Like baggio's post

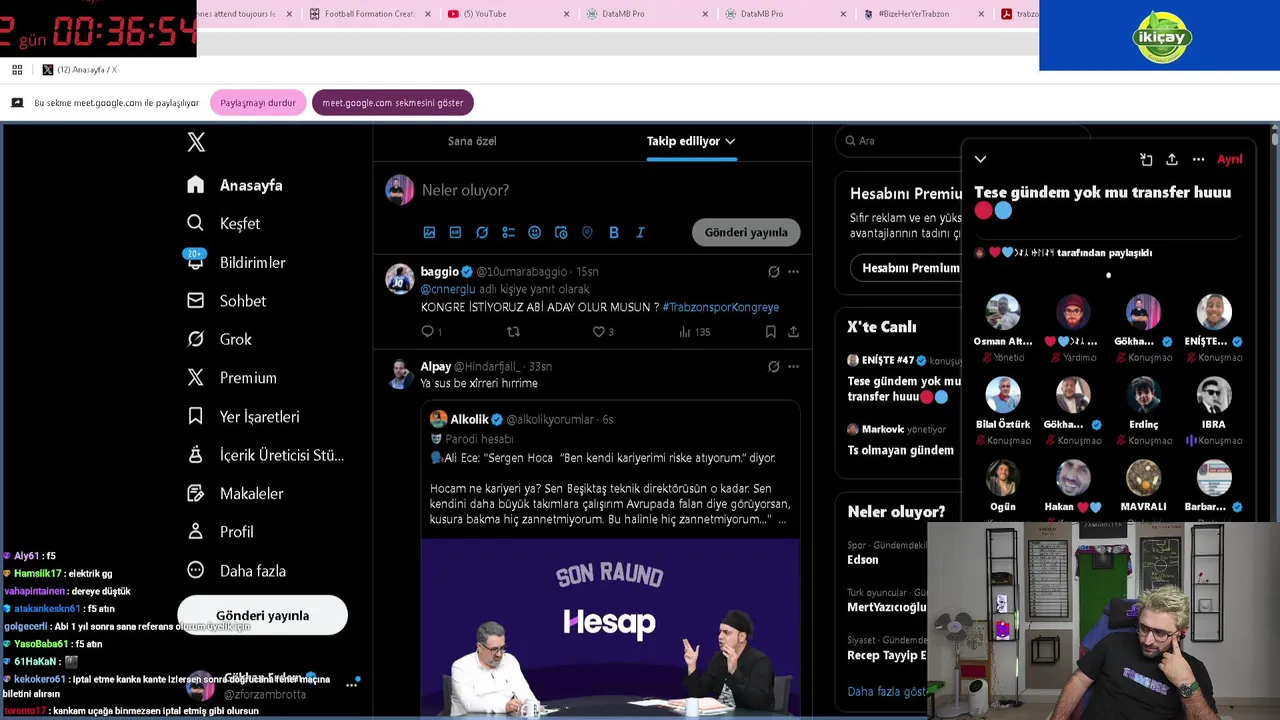(599, 331)
